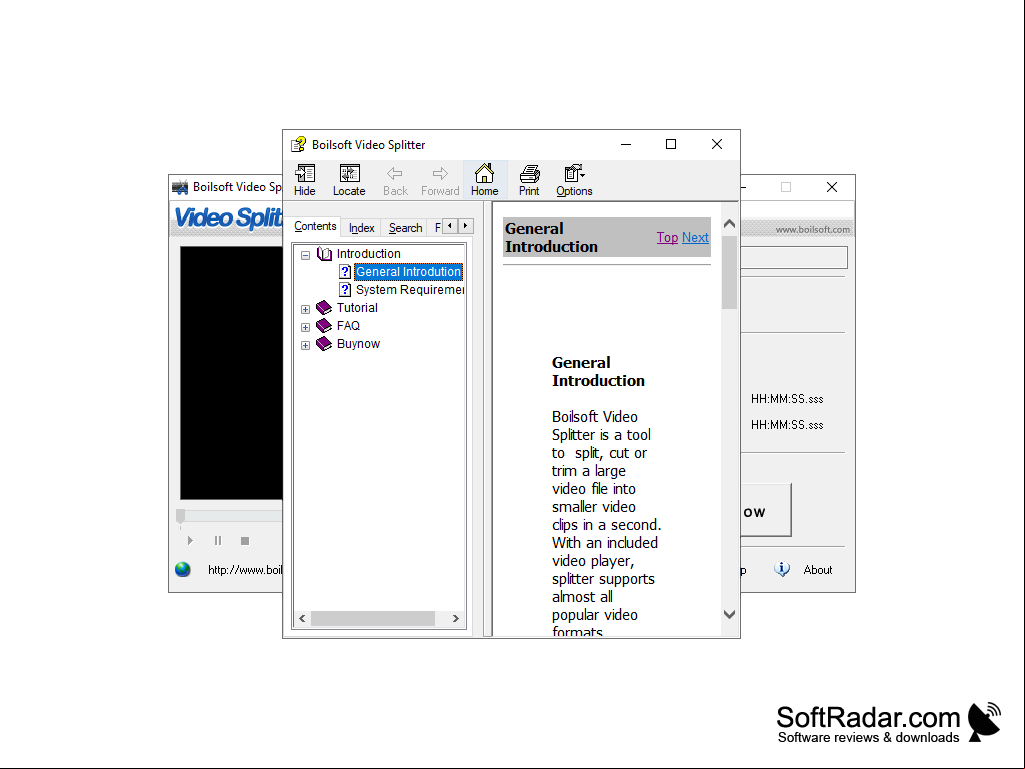The image size is (1025, 769).
Task: Select the Introduction open book icon
Action: click(324, 254)
